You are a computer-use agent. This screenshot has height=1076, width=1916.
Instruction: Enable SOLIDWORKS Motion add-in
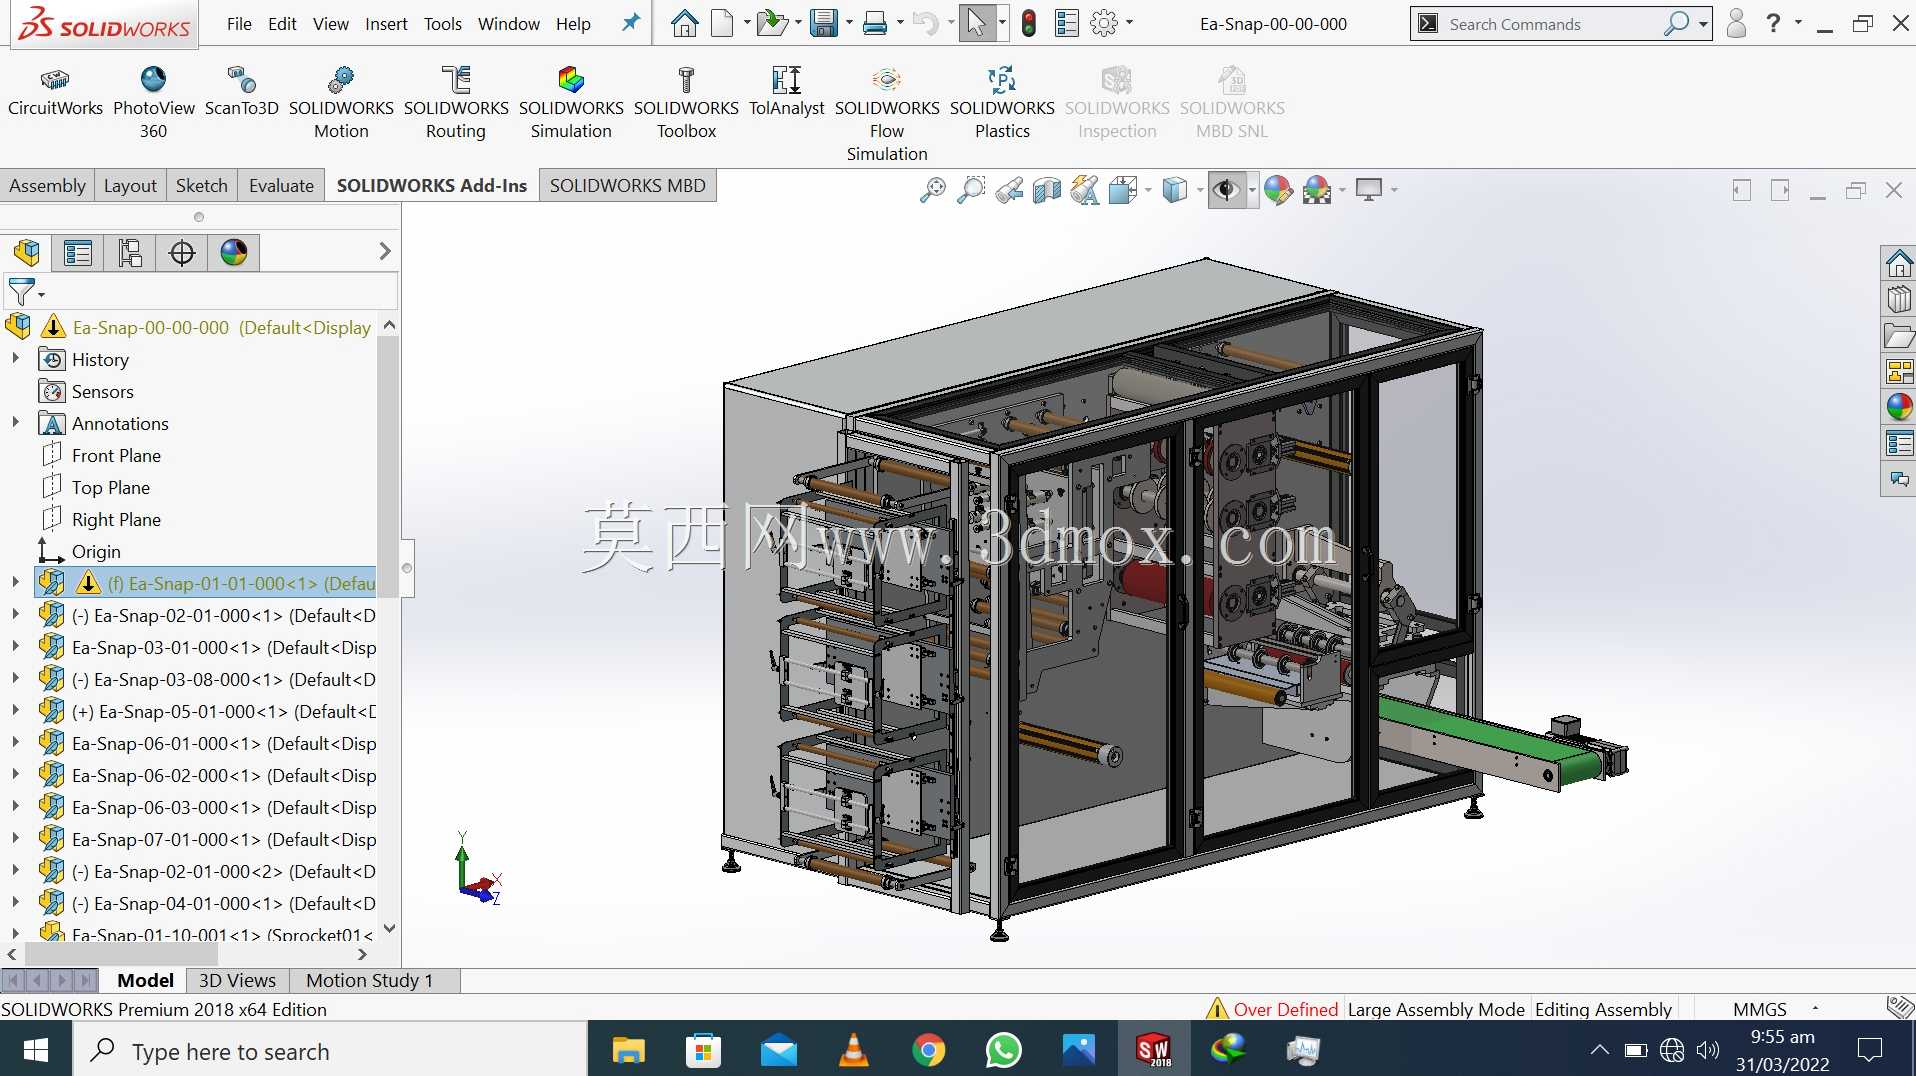tap(341, 103)
